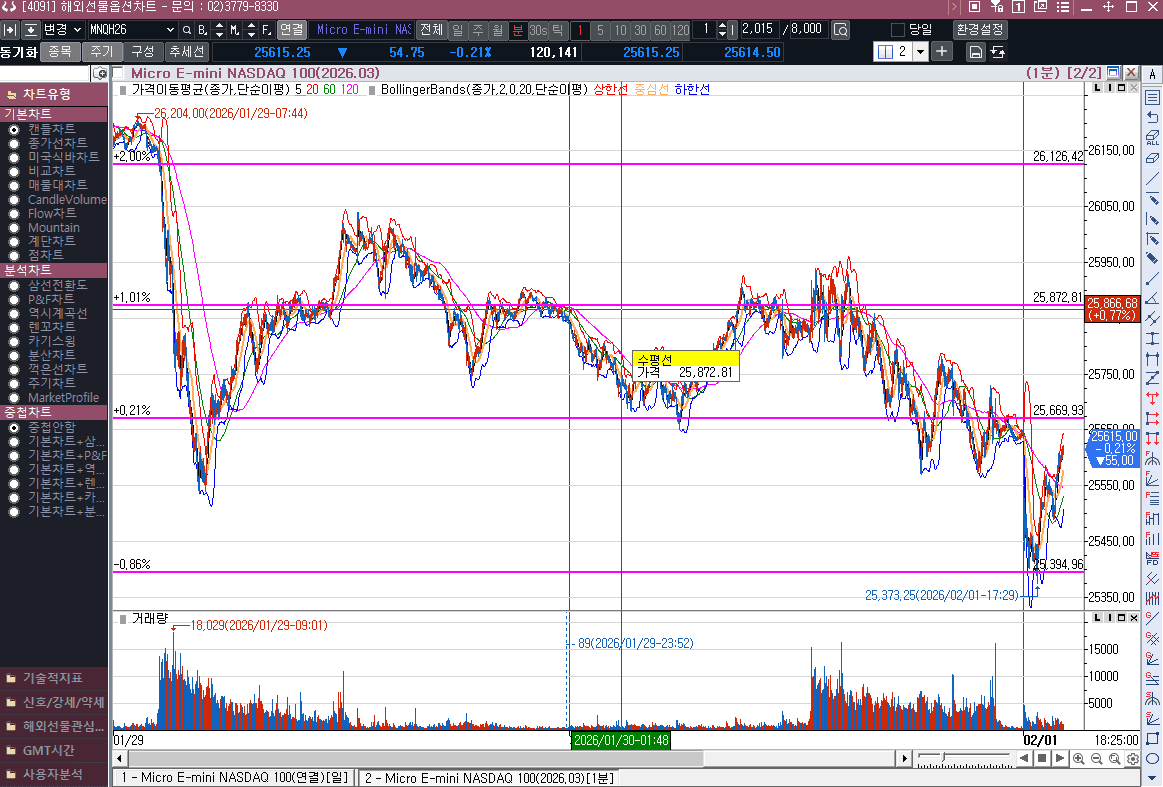
Task: Expand the 기술적지표 folder
Action: click(x=54, y=678)
